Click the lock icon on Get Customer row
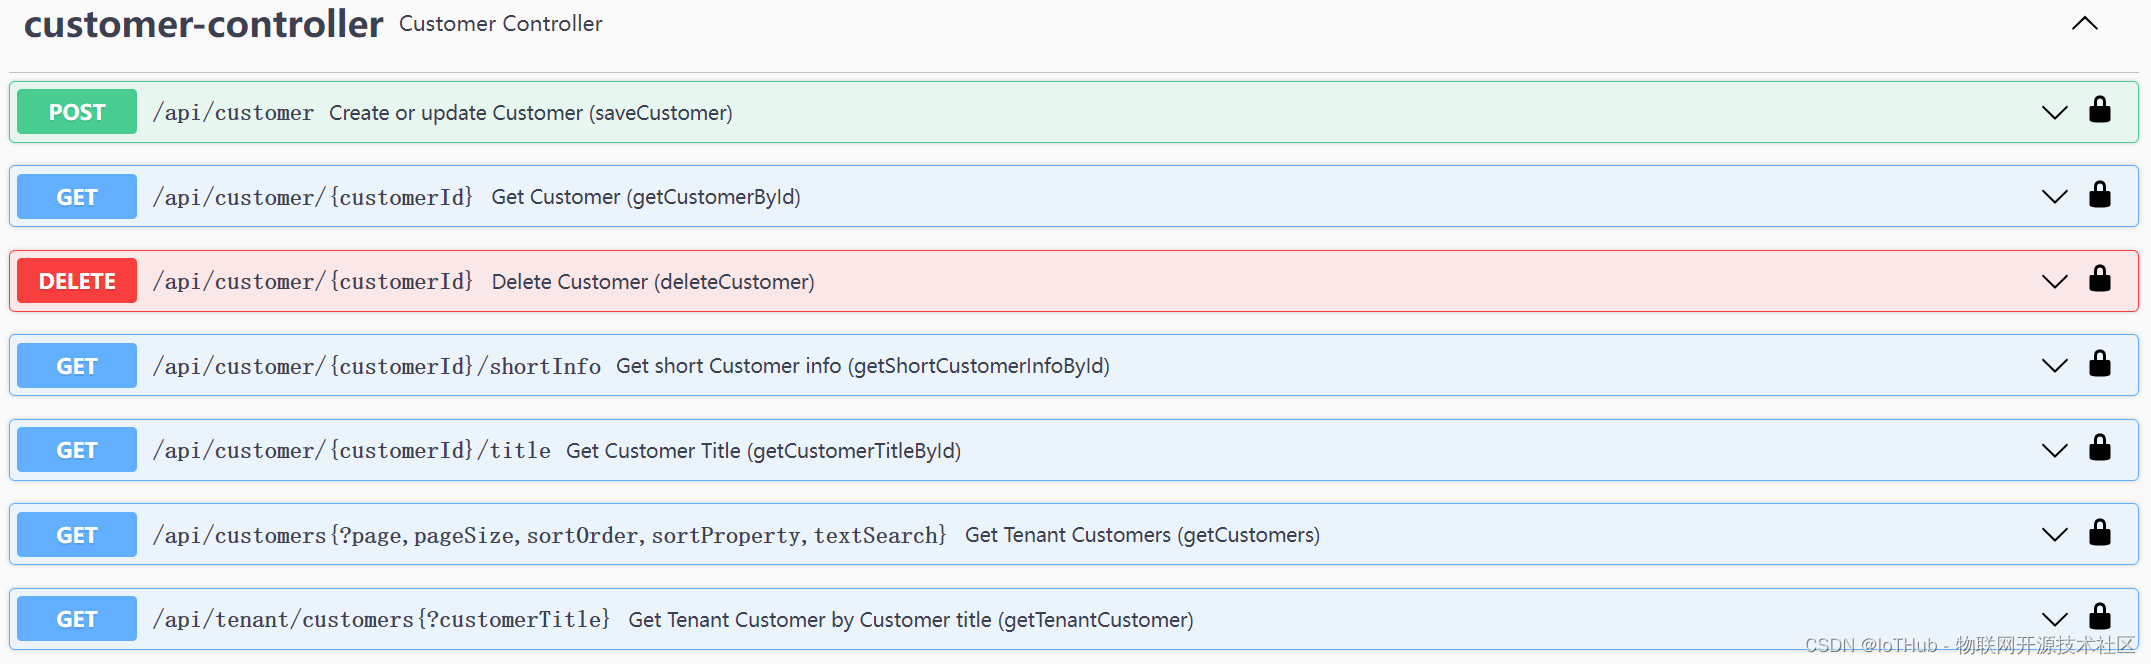The height and width of the screenshot is (664, 2151). (2099, 195)
